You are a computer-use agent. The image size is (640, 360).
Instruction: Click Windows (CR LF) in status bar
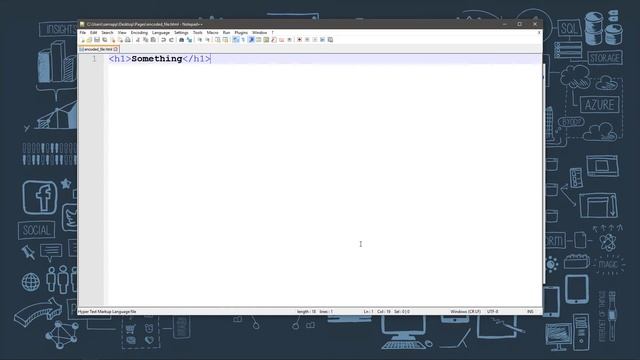pos(465,311)
